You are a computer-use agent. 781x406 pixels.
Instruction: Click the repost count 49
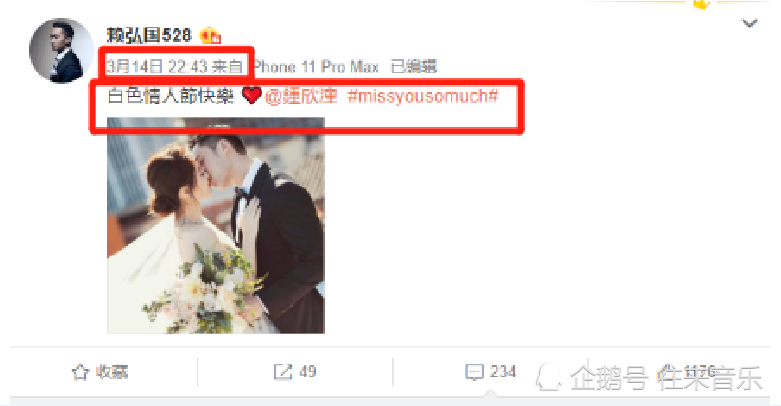click(308, 372)
